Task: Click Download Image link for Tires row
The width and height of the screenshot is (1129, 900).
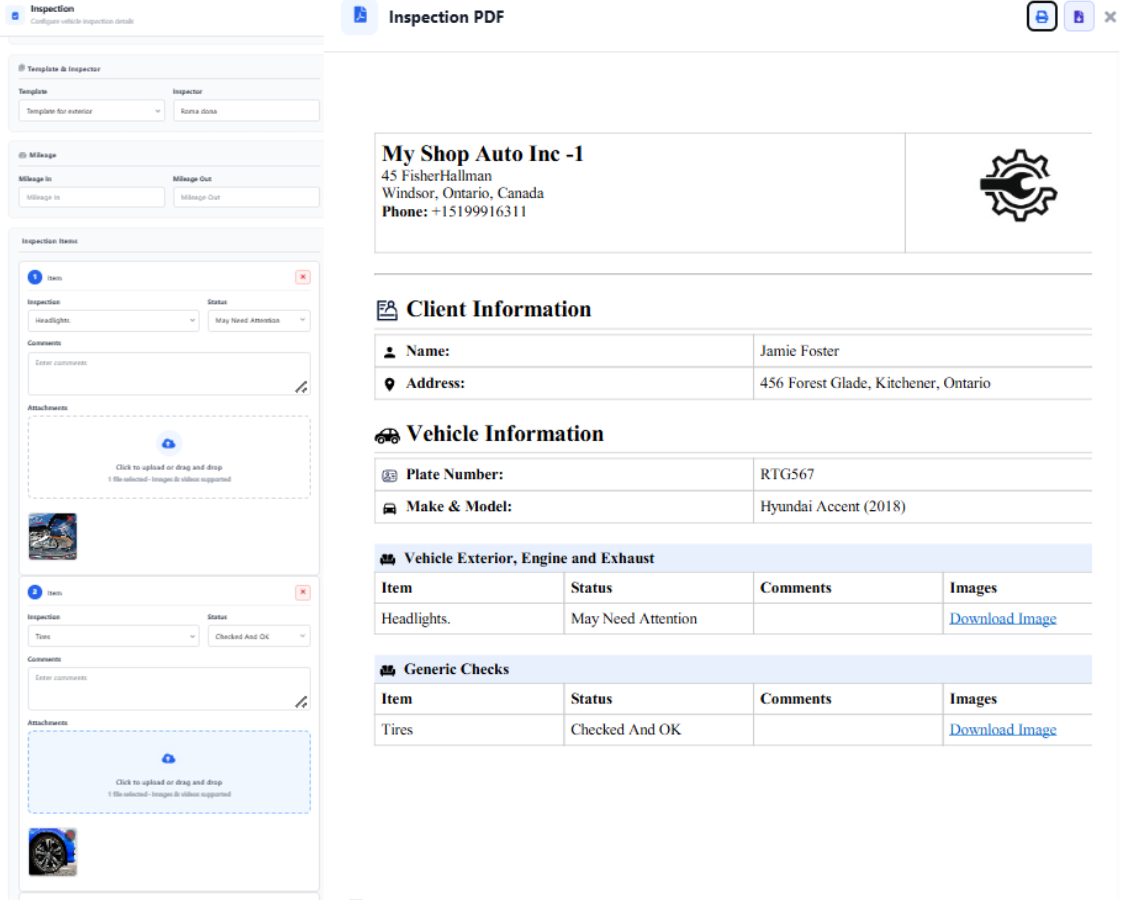Action: point(1002,730)
